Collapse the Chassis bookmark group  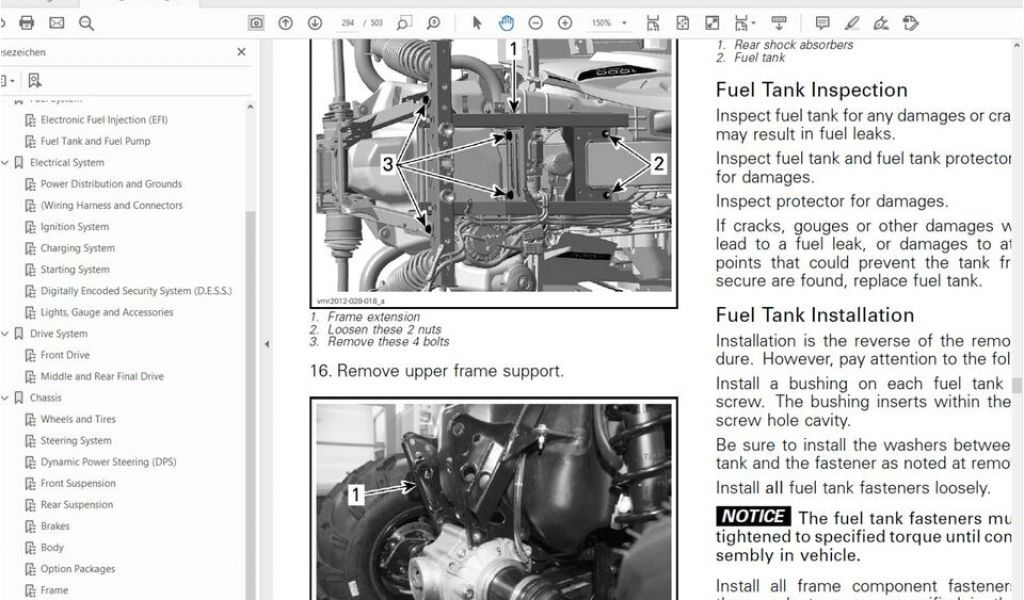[x=6, y=398]
